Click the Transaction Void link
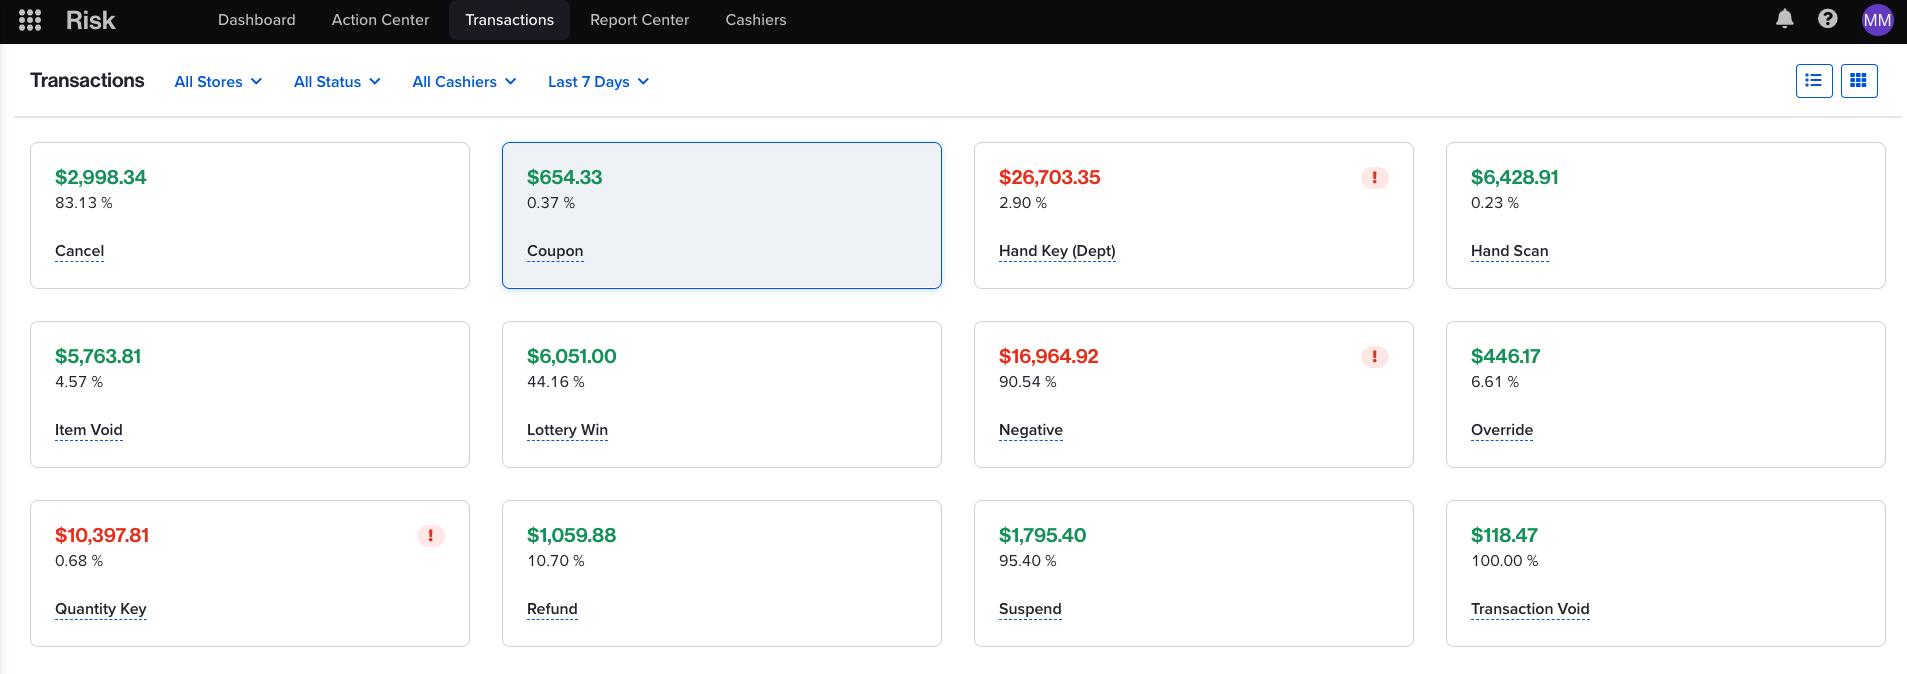The width and height of the screenshot is (1907, 674). click(1529, 609)
